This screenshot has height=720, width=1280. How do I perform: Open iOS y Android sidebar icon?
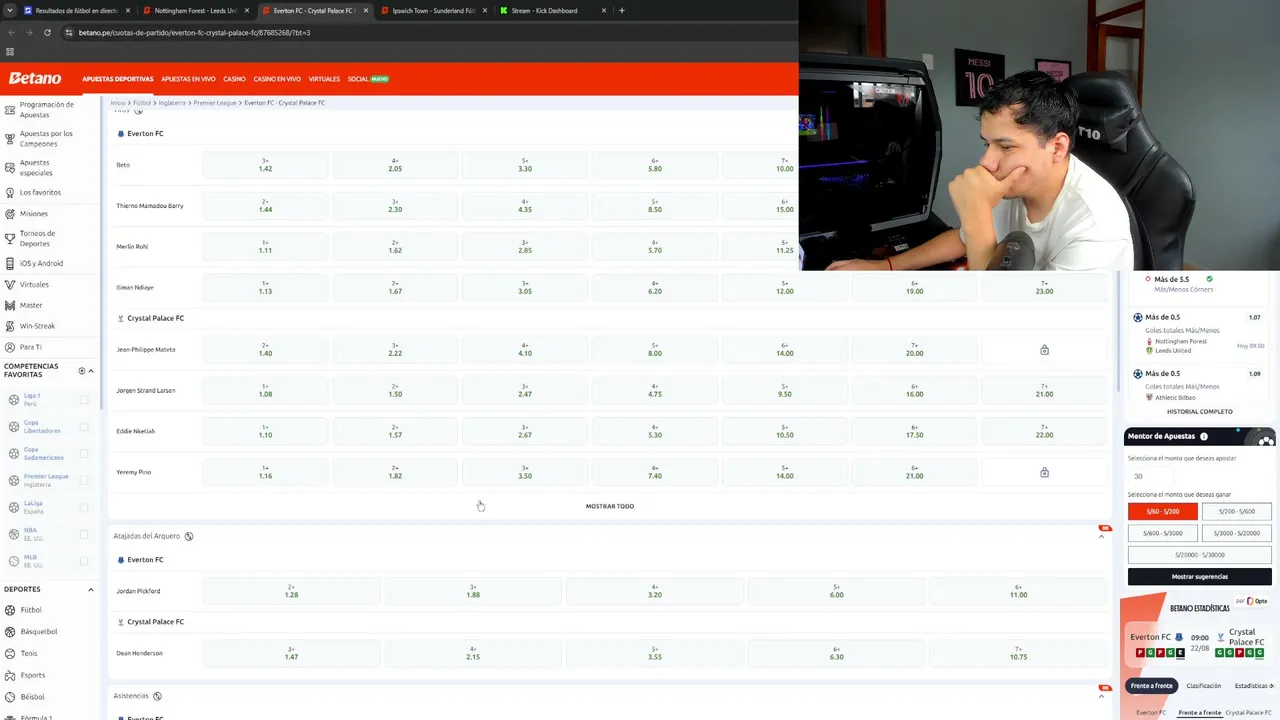[10, 263]
